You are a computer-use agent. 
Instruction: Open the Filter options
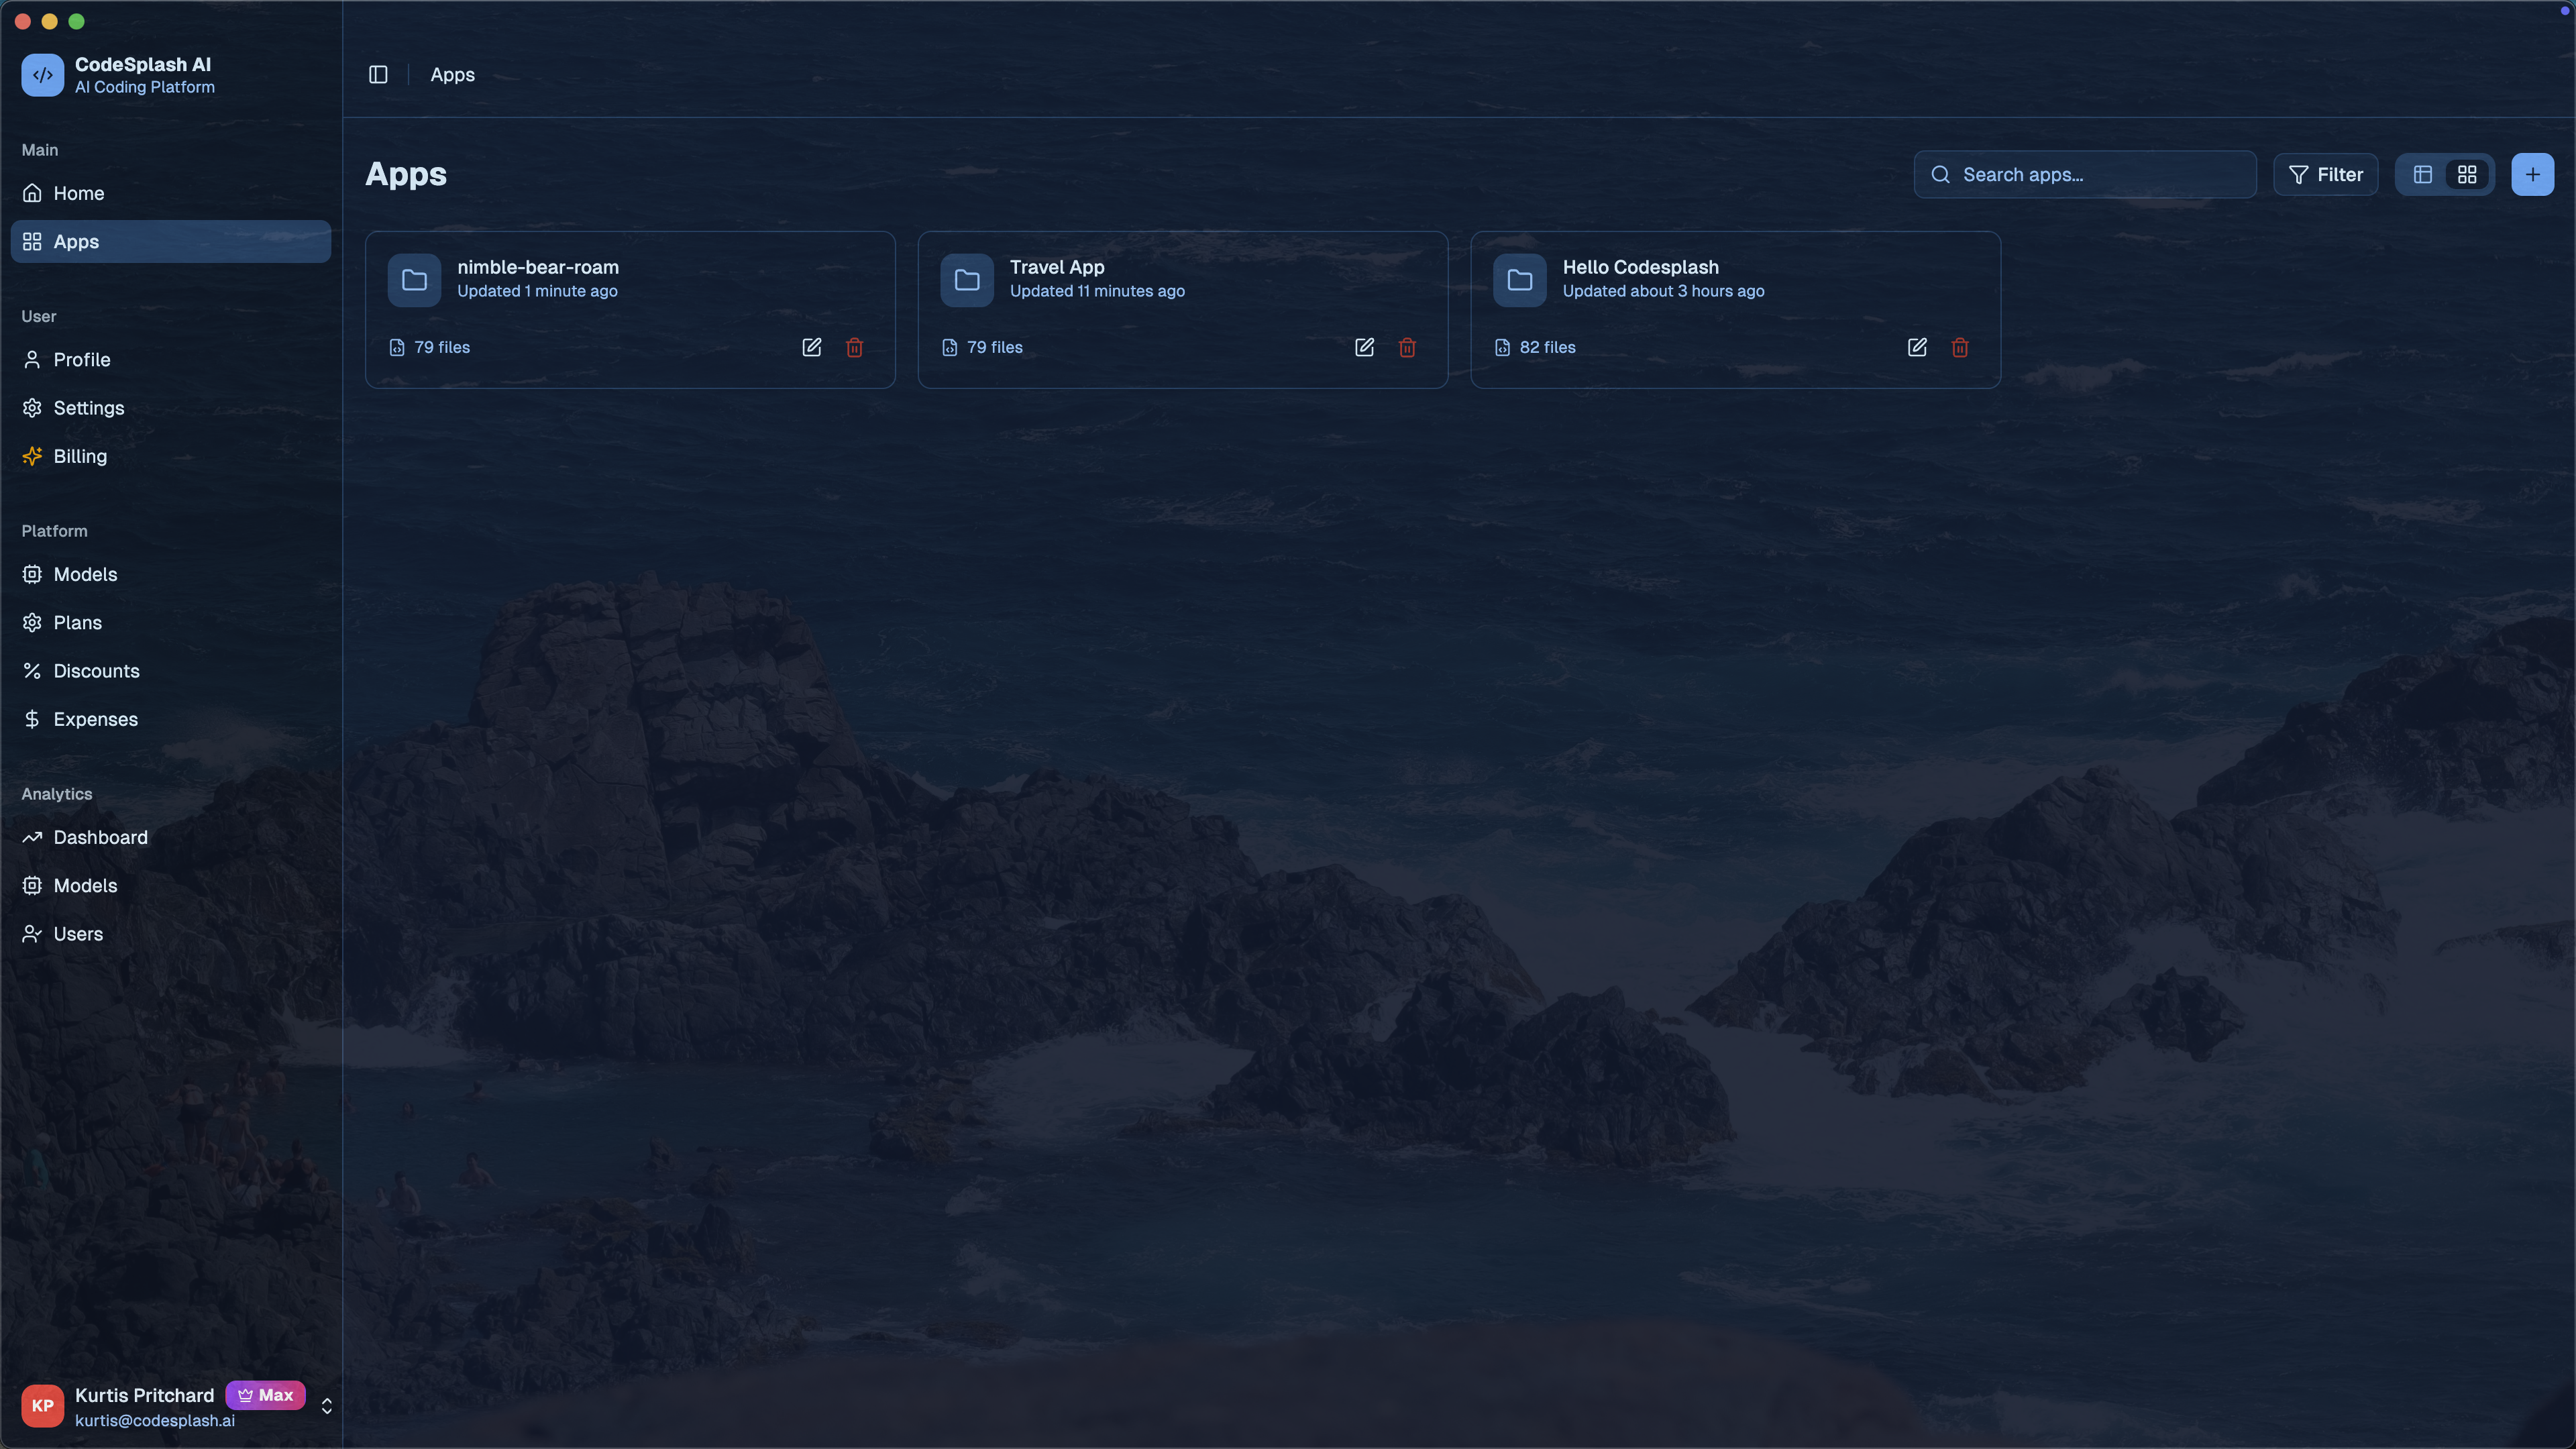2325,174
